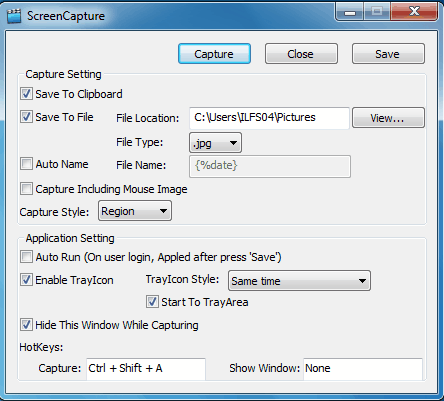Viewport: 444px width, 401px height.
Task: Click the File Name {%date} field
Action: pos(270,166)
